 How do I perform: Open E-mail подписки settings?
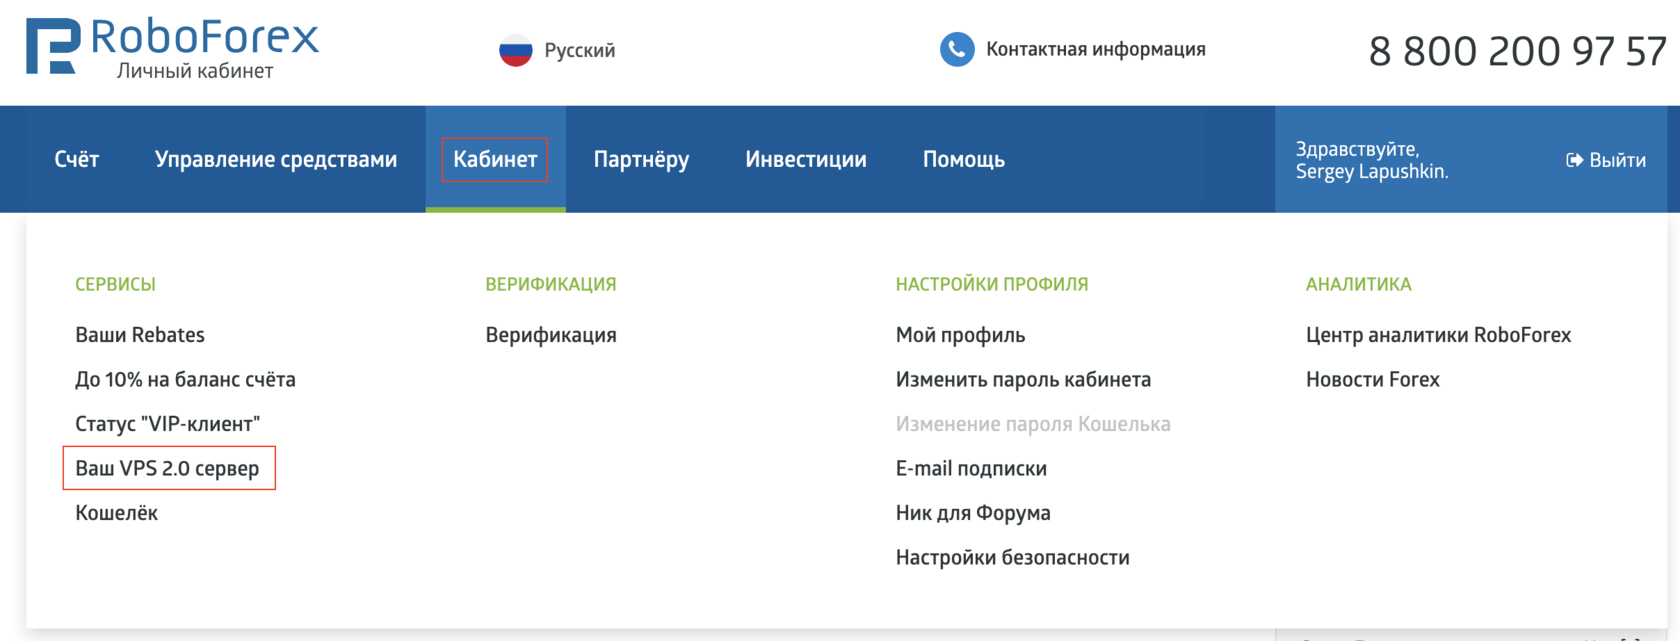(972, 468)
